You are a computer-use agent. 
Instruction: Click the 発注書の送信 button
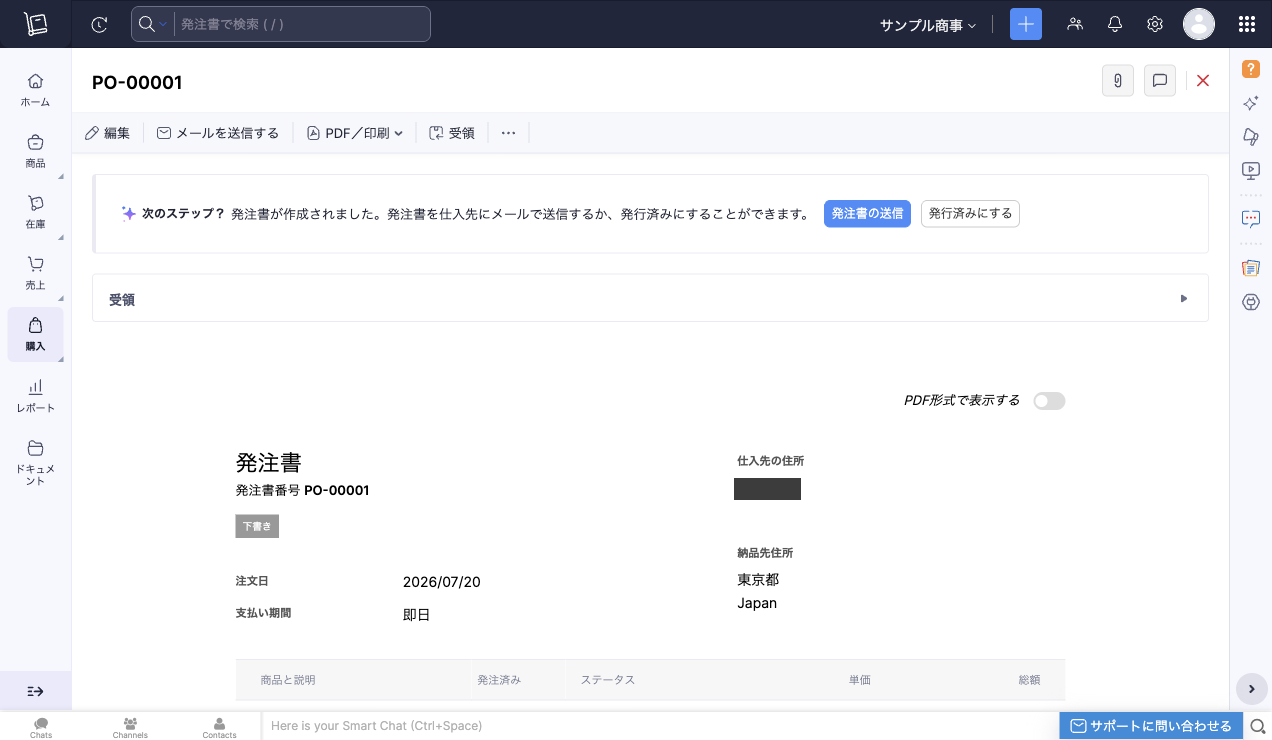pyautogui.click(x=867, y=214)
